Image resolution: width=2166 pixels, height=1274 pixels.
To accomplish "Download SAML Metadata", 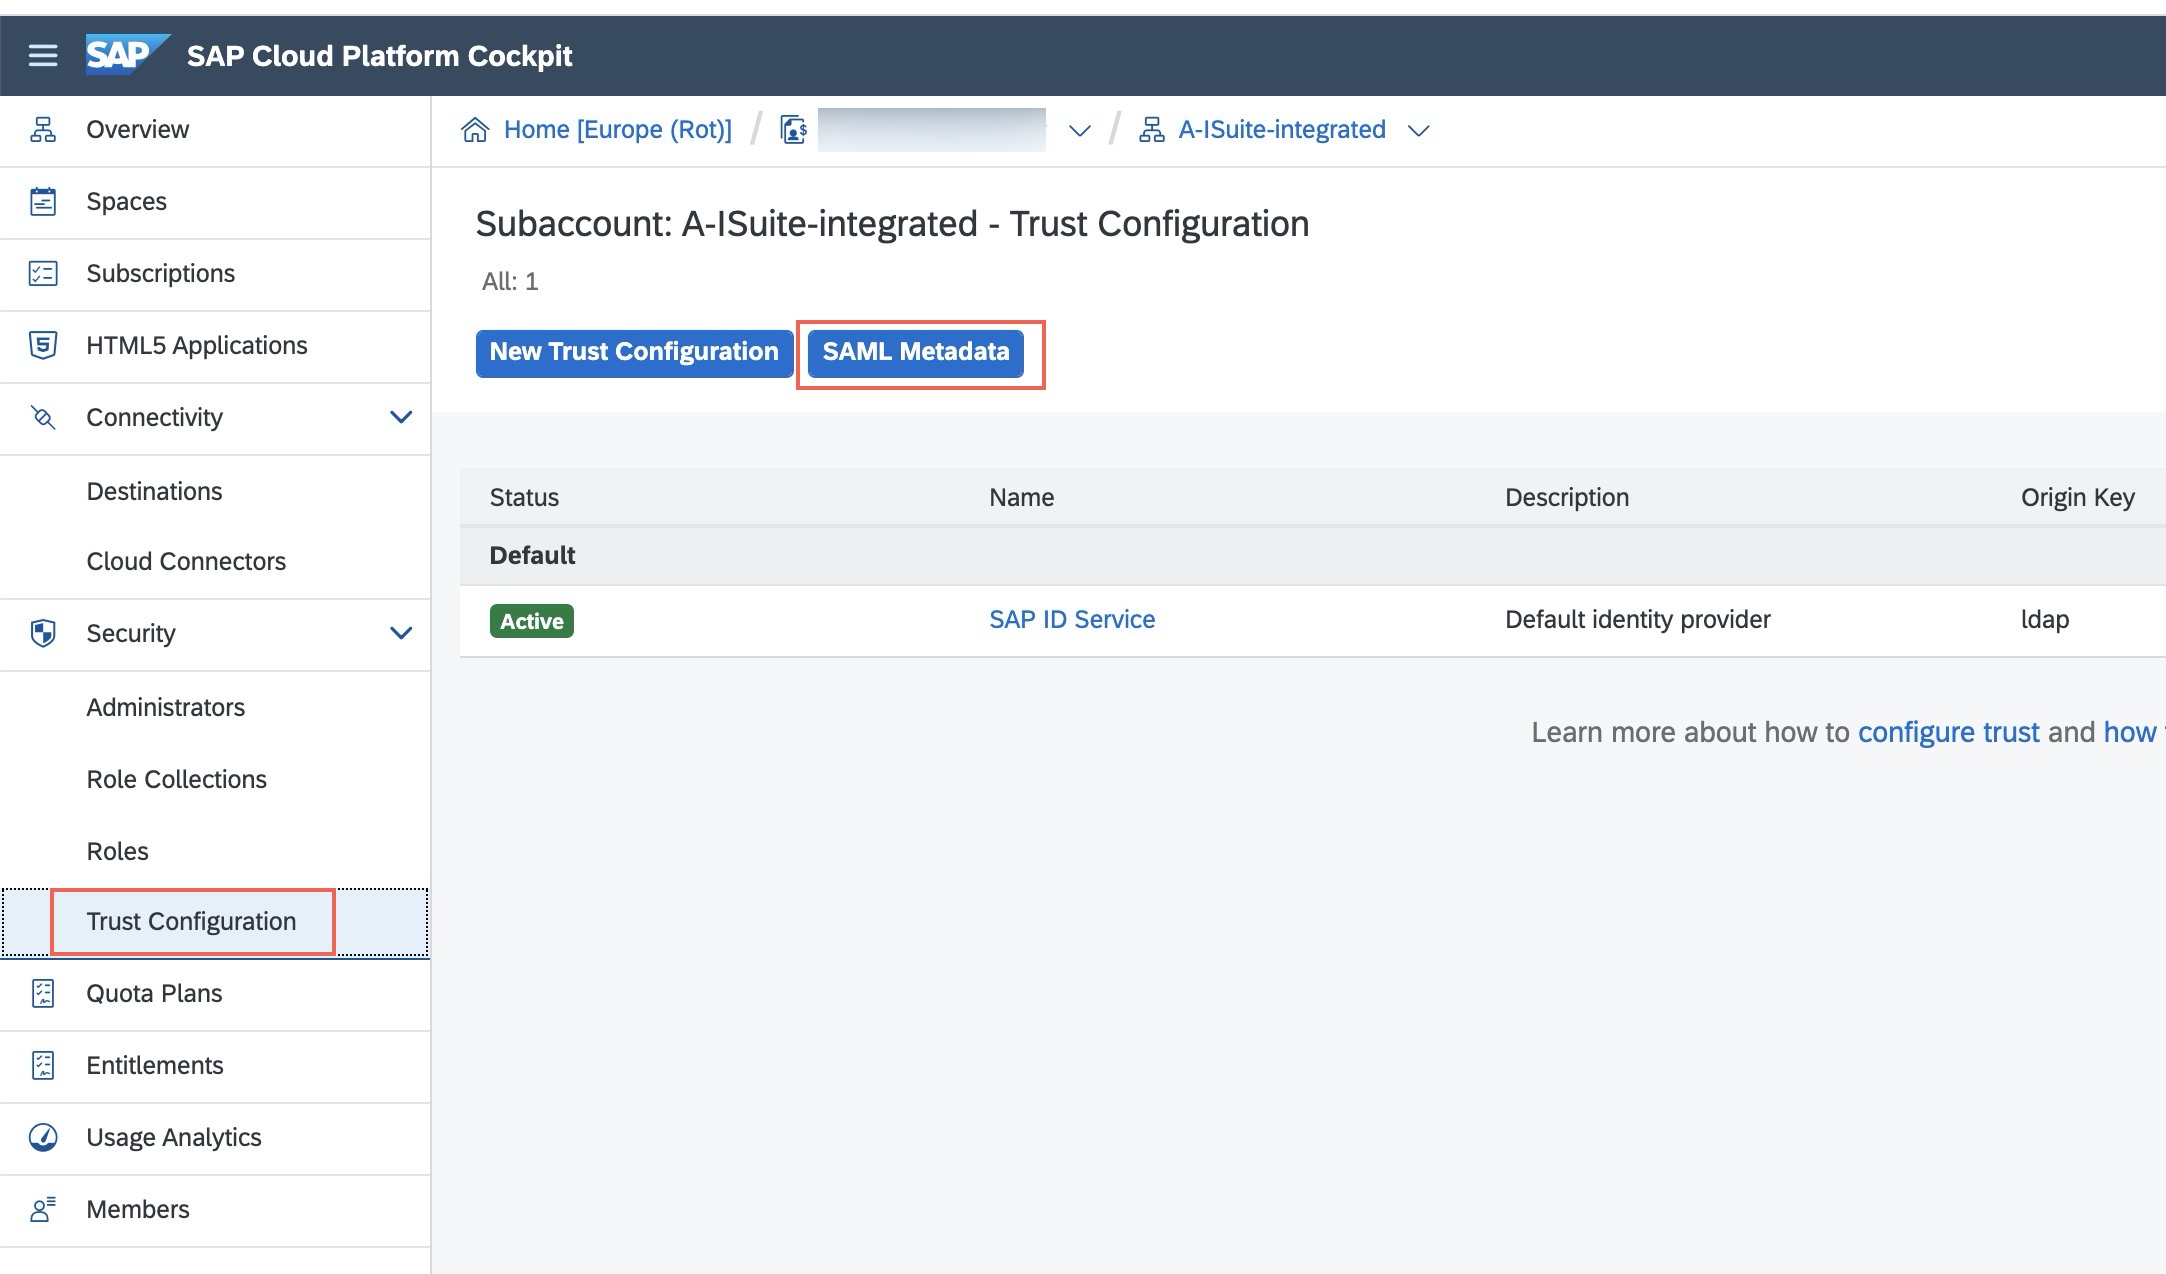I will click(915, 352).
